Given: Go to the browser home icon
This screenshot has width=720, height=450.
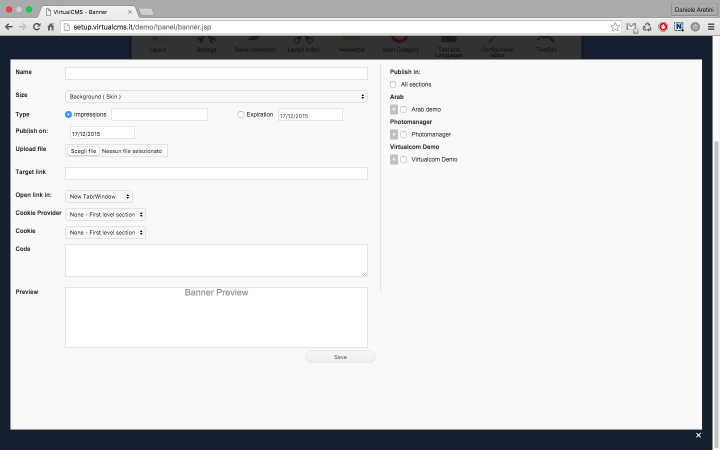Looking at the screenshot, I should pyautogui.click(x=51, y=26).
